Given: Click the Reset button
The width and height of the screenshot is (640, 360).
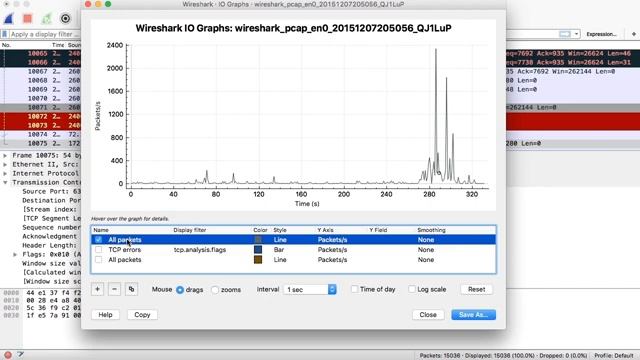Looking at the screenshot, I should (476, 289).
